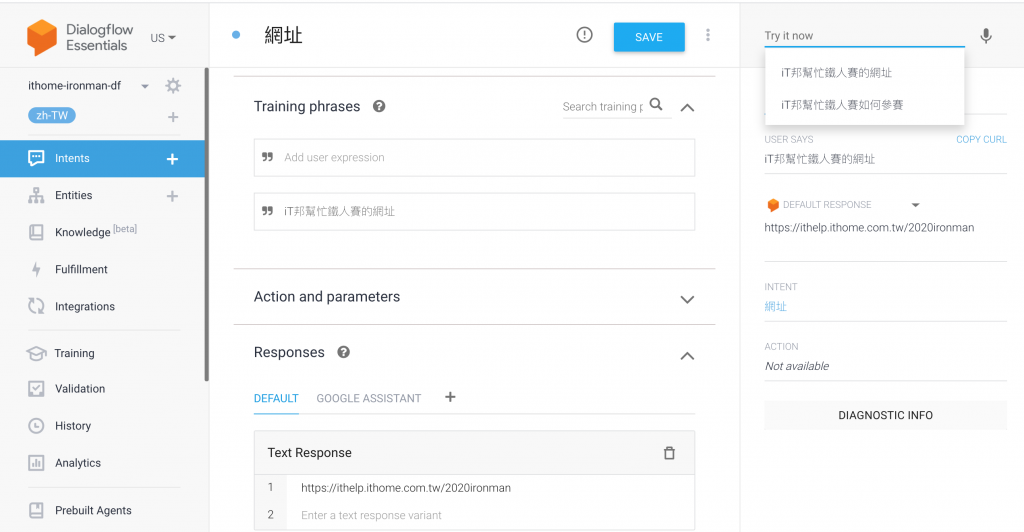The image size is (1024, 532).
Task: Click the blue SAVE button
Action: 649,37
